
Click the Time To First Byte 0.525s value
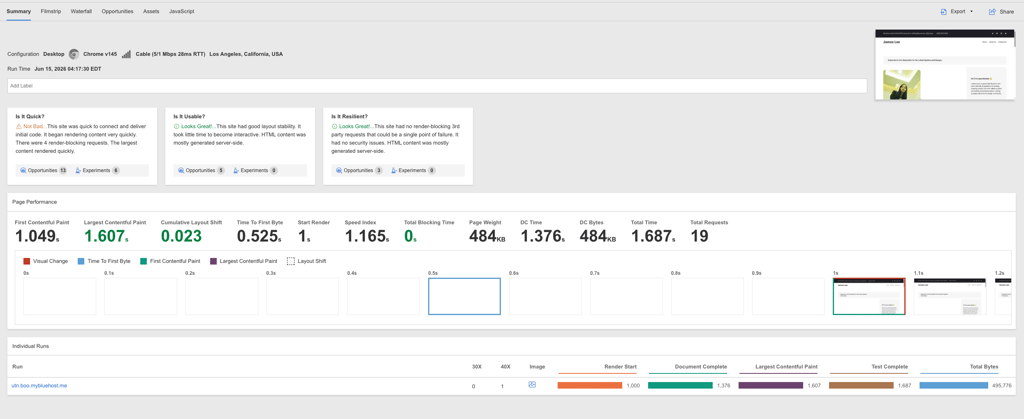pos(259,236)
